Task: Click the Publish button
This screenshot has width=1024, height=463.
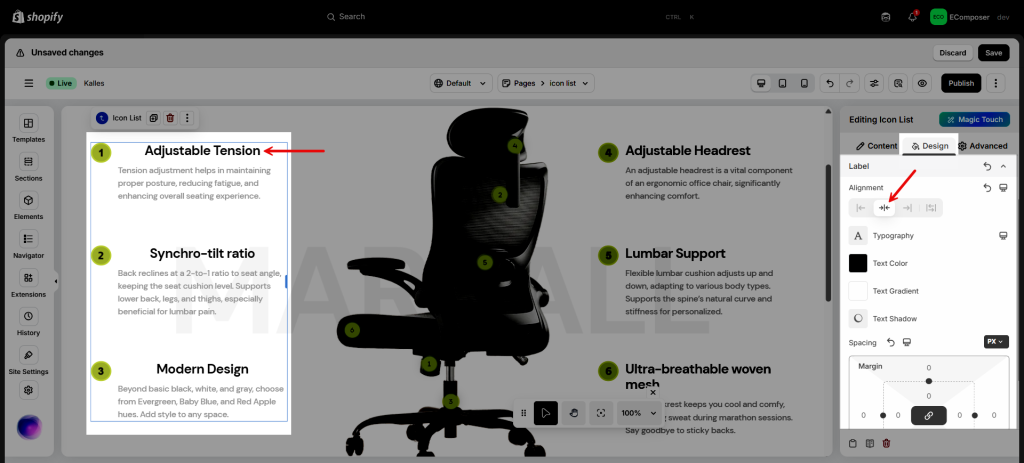Action: click(960, 83)
